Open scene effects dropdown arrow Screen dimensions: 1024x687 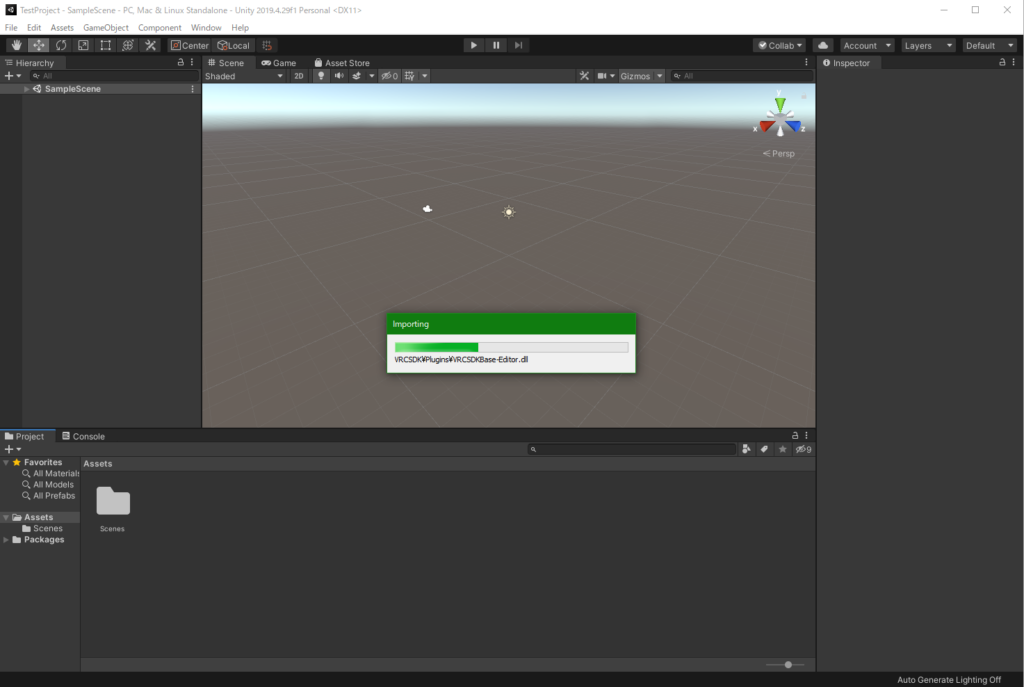tap(372, 76)
